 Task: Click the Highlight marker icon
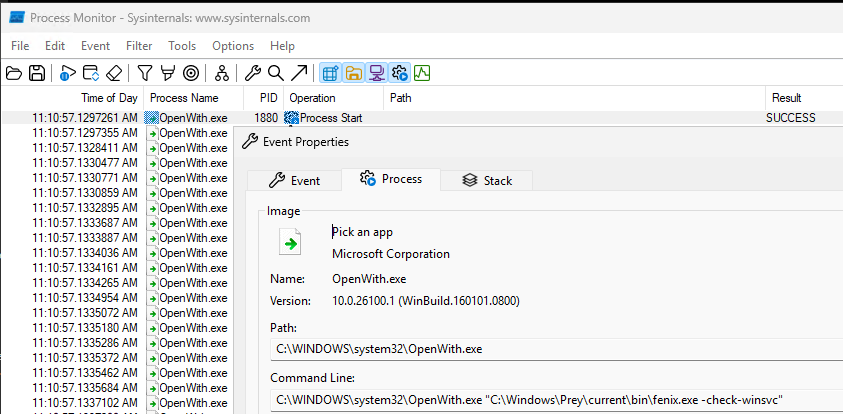click(168, 73)
